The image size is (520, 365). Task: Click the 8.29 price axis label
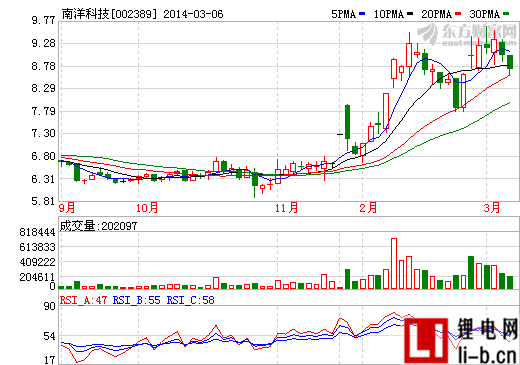pyautogui.click(x=43, y=89)
